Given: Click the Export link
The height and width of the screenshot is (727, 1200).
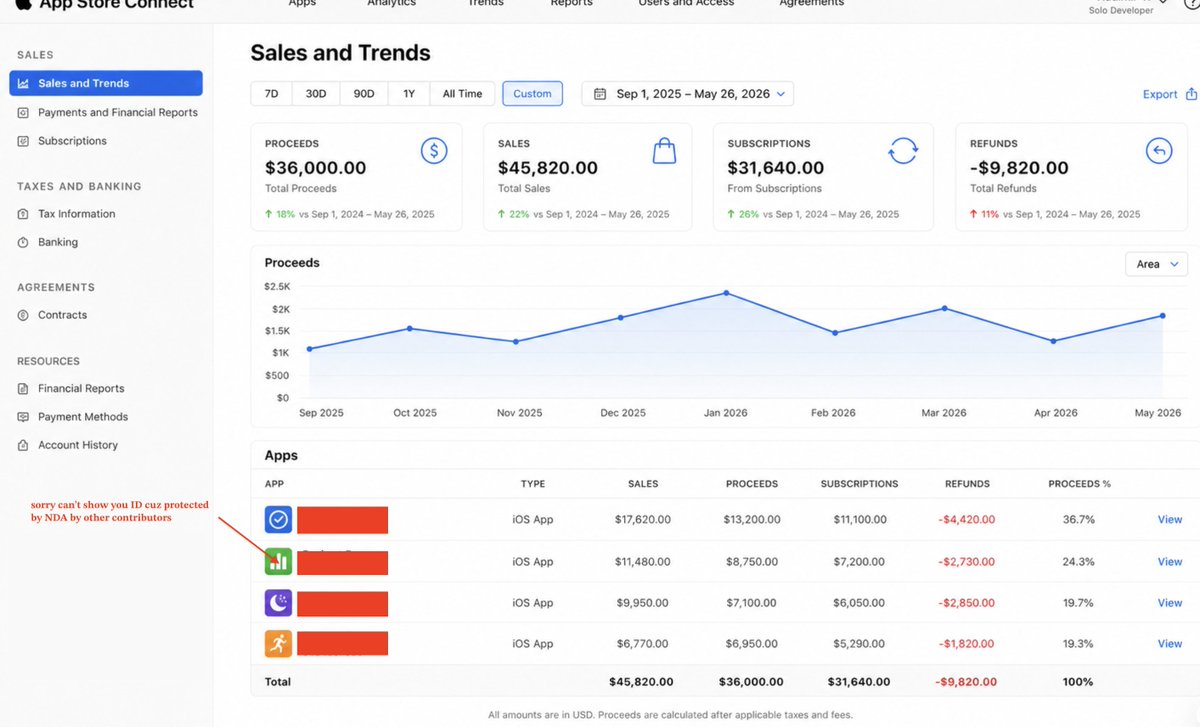Looking at the screenshot, I should tap(1160, 94).
